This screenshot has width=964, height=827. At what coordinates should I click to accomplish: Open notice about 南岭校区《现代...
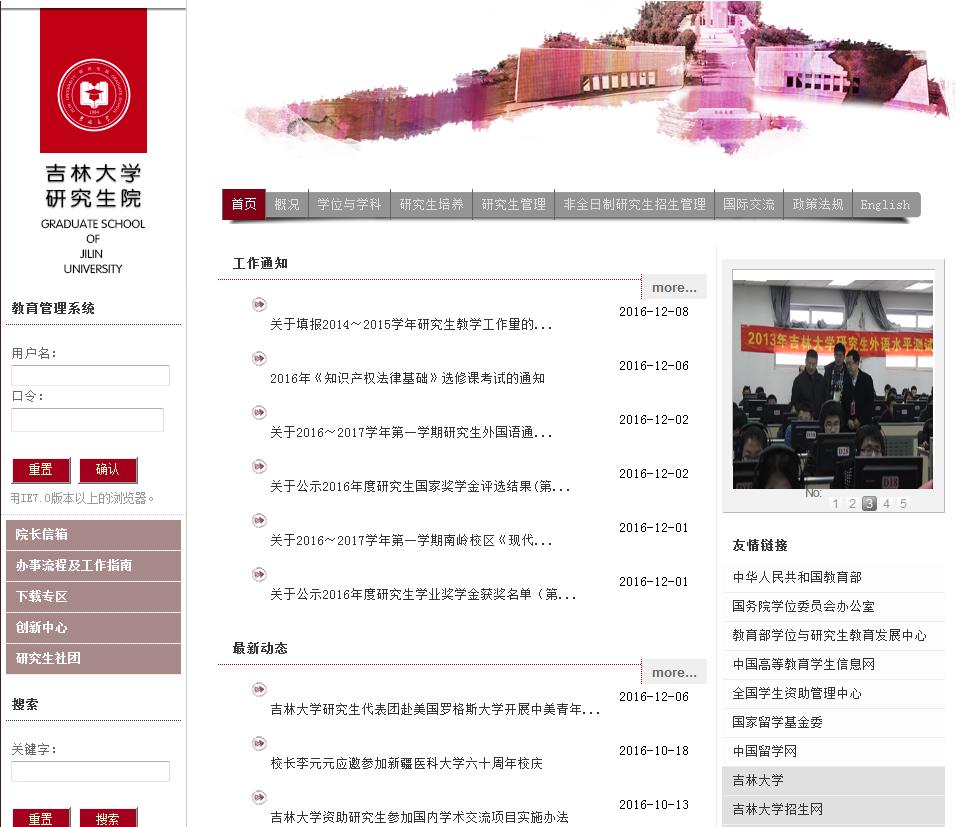(411, 540)
